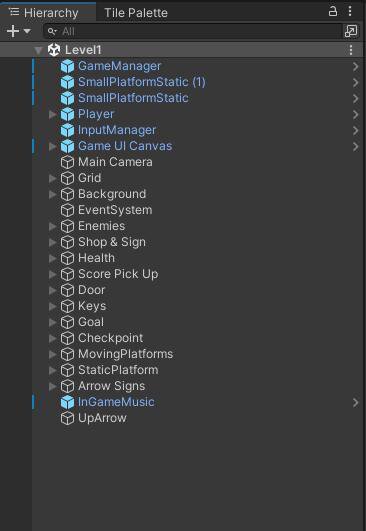
Task: Click the GameManager prefab cube icon
Action: (67, 66)
